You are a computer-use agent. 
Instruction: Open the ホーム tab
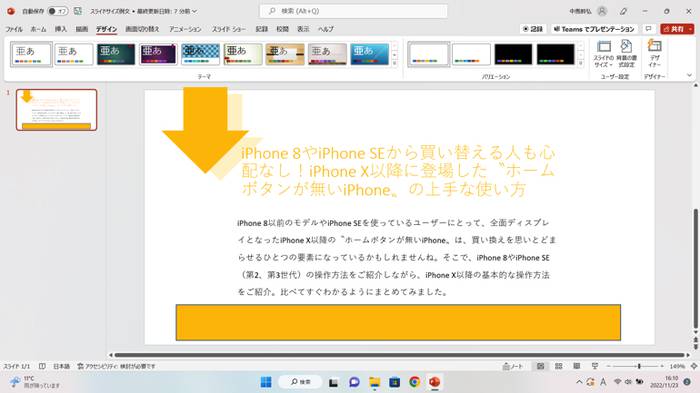[38, 29]
